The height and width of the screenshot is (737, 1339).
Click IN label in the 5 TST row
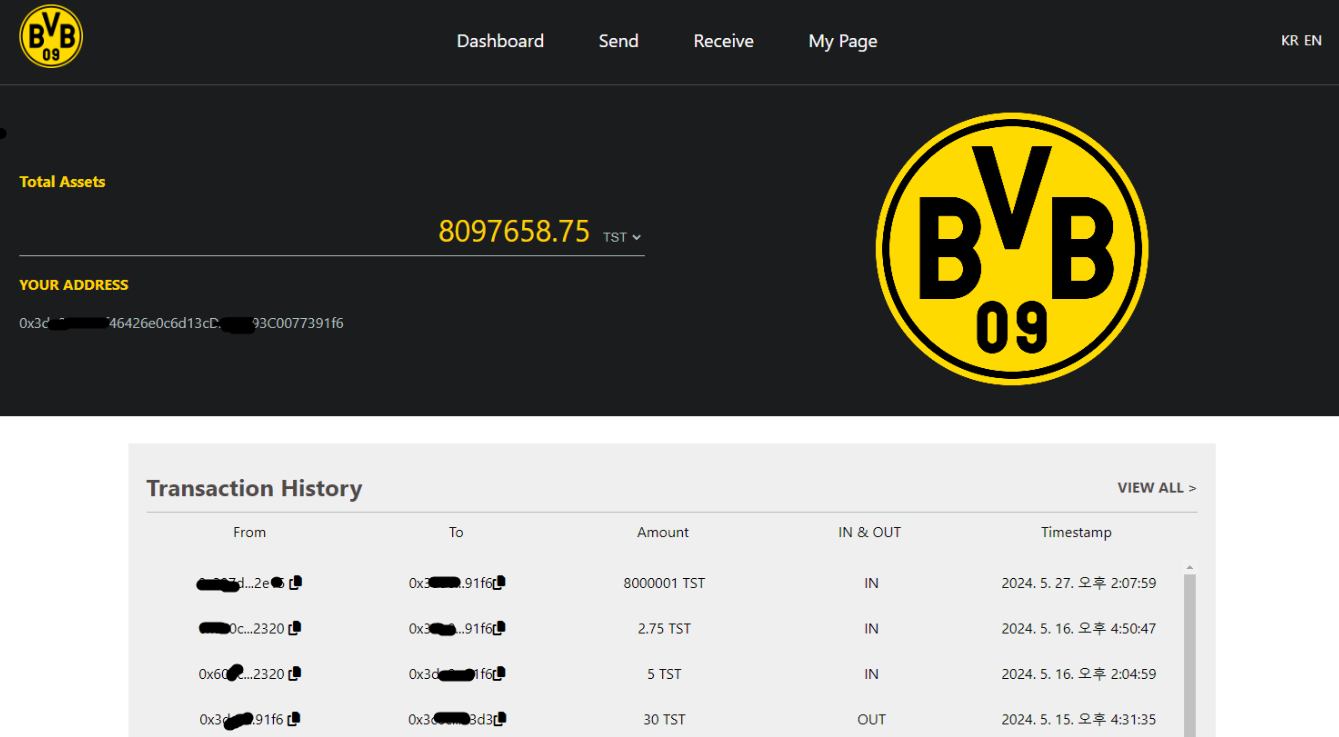(871, 674)
